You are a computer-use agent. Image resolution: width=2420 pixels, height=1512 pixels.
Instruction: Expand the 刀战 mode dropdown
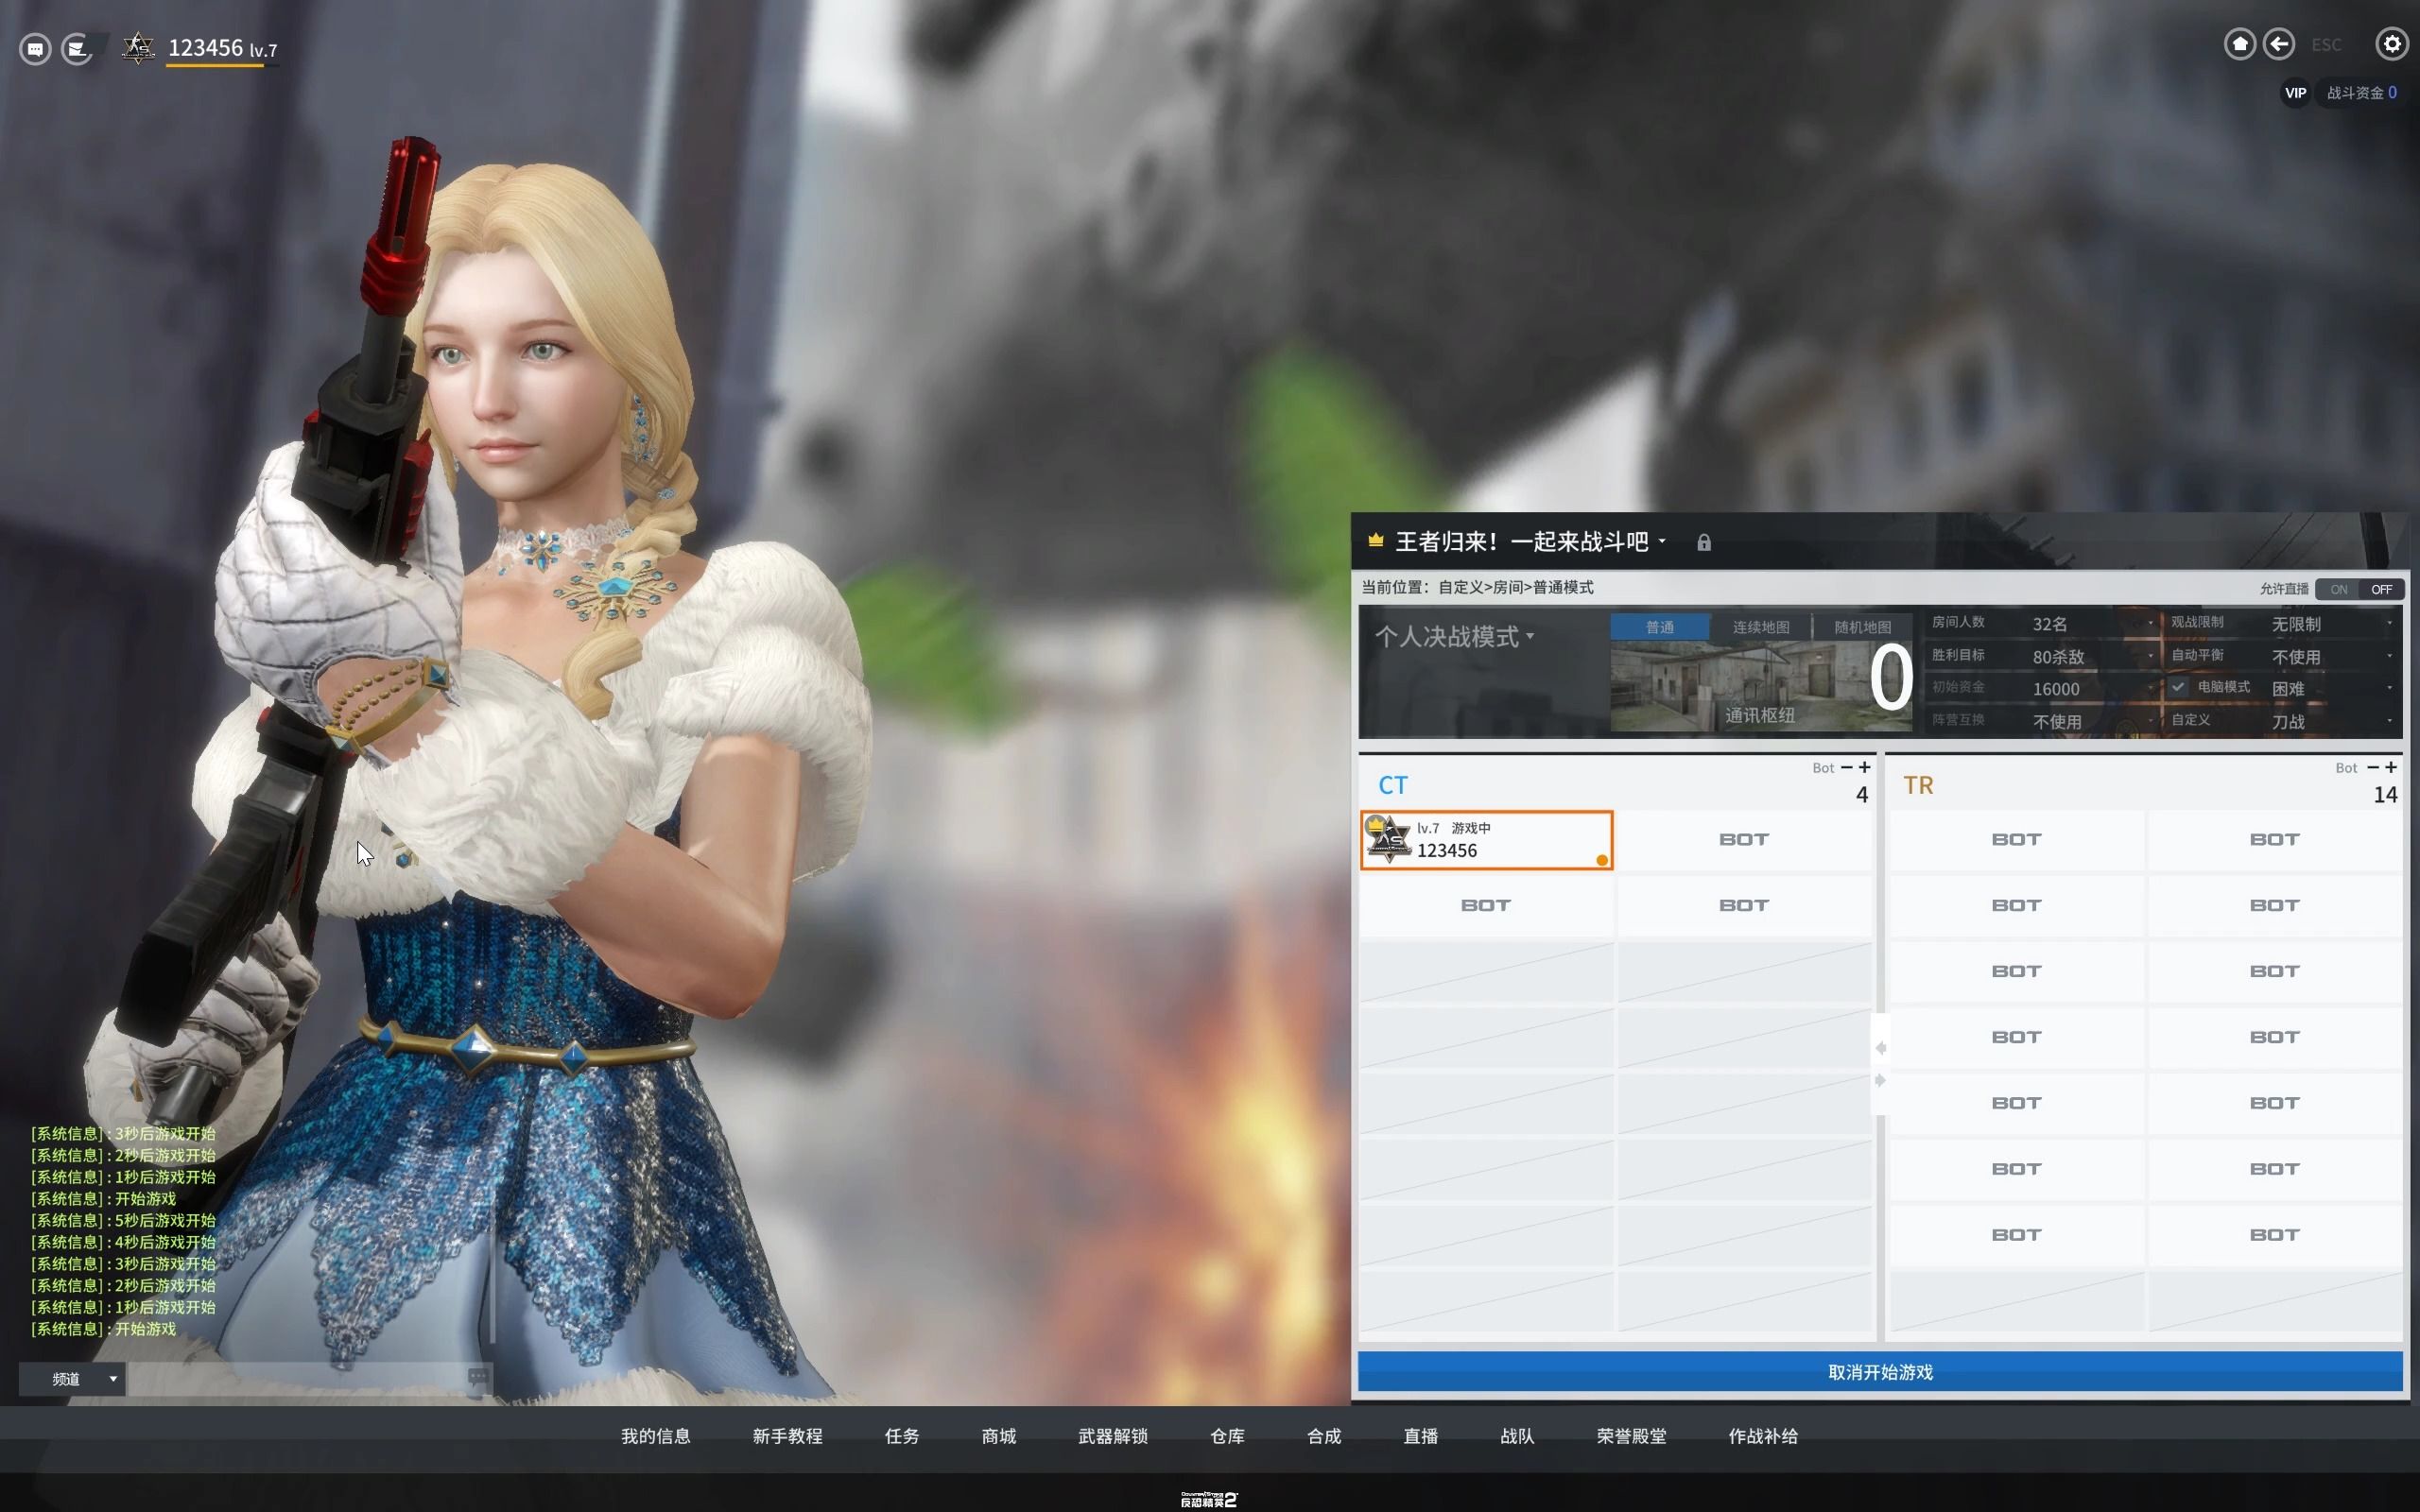pyautogui.click(x=2393, y=719)
